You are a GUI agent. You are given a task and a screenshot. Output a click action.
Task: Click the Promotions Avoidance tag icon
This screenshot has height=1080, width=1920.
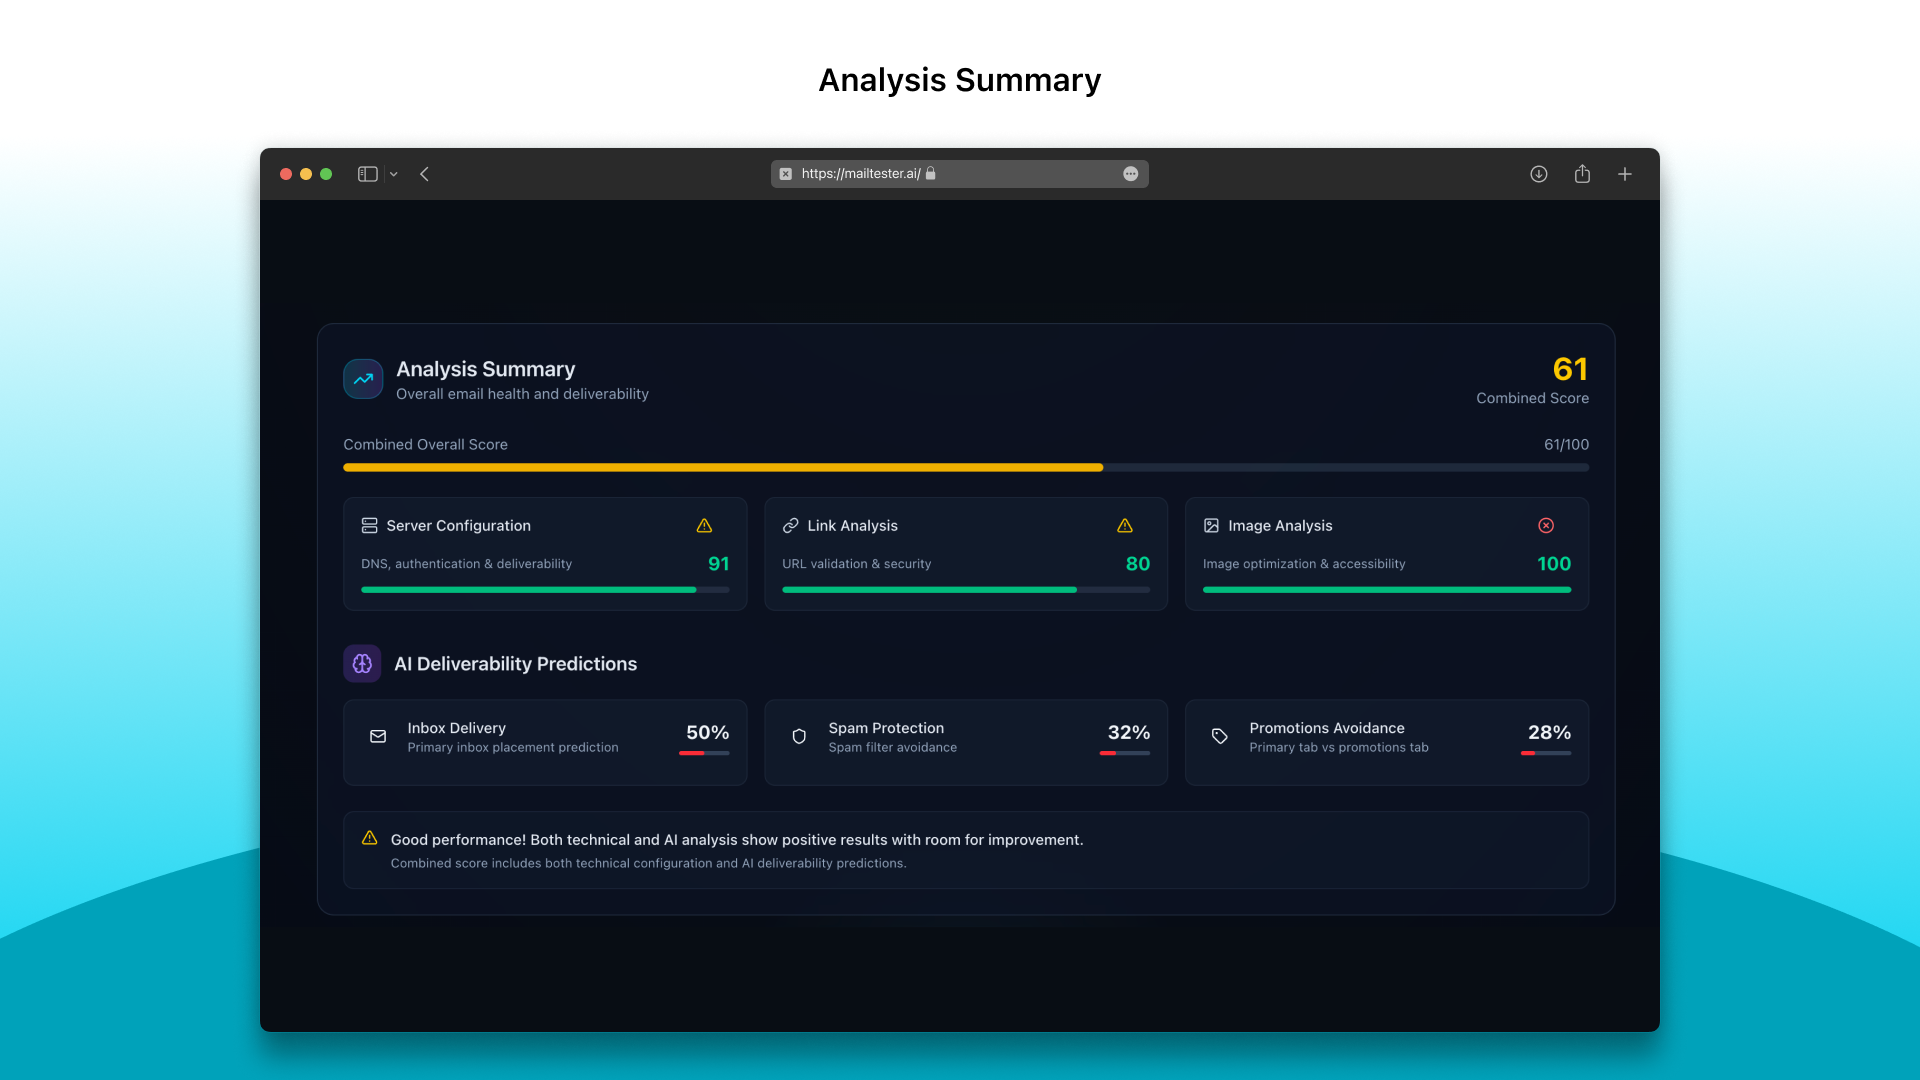1220,737
